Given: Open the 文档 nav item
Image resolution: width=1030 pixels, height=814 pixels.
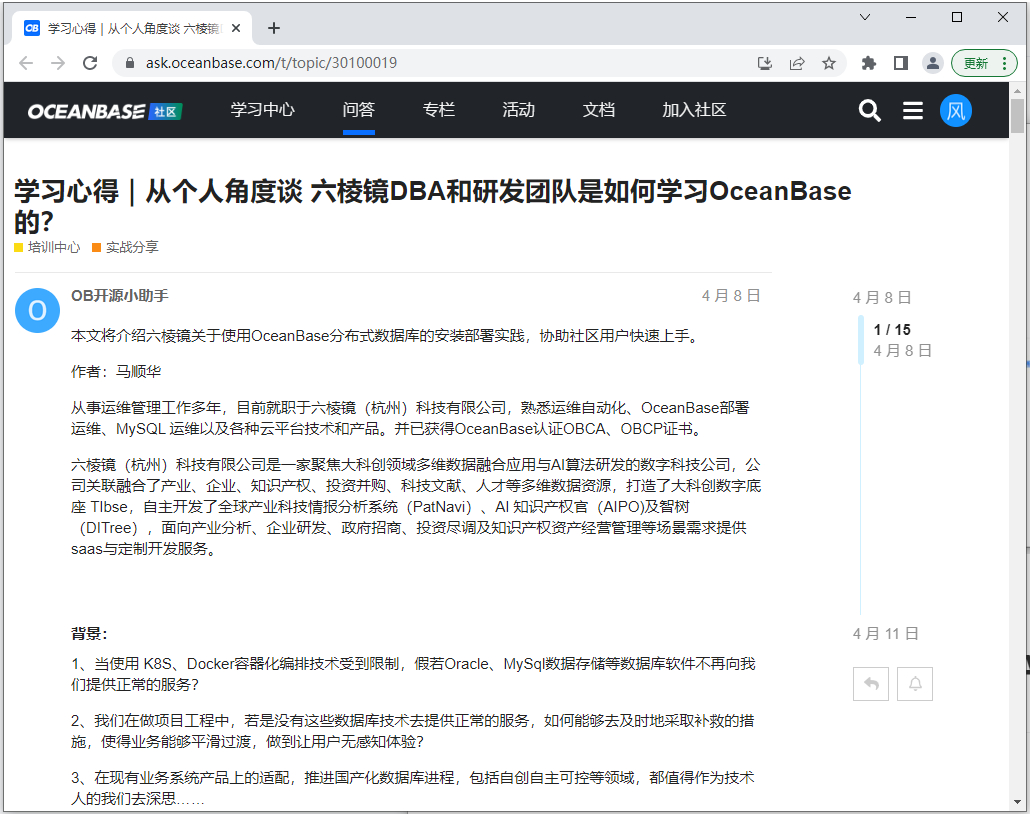Looking at the screenshot, I should pyautogui.click(x=599, y=110).
